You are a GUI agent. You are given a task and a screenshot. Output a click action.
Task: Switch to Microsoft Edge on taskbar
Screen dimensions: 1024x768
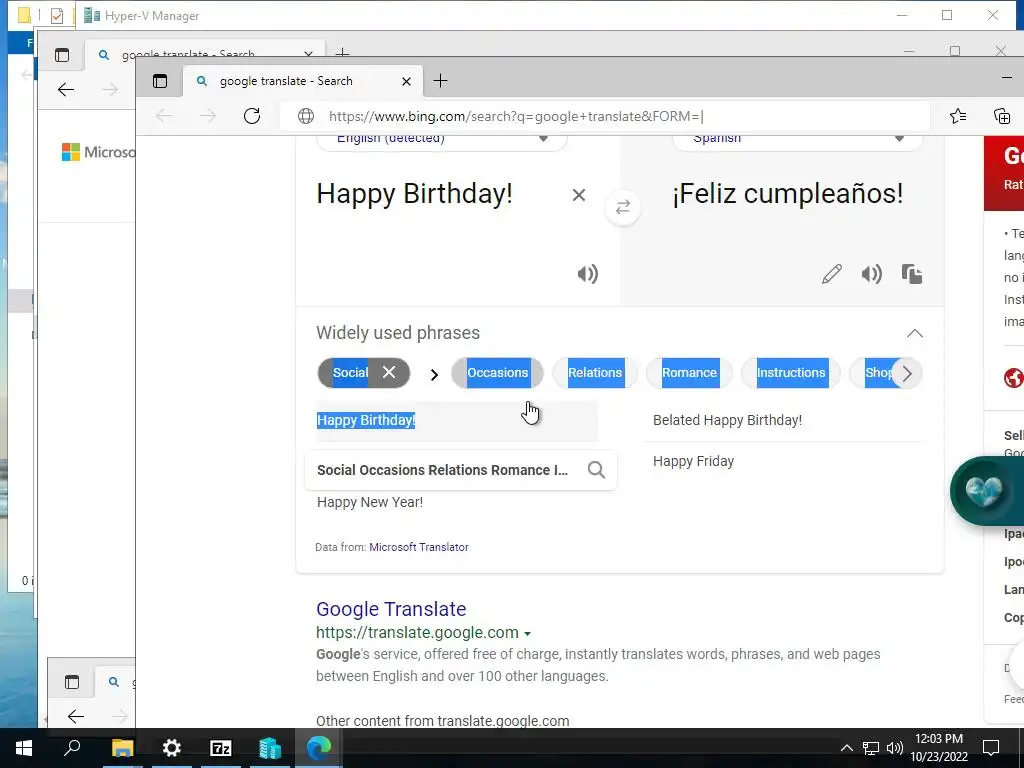coord(319,748)
